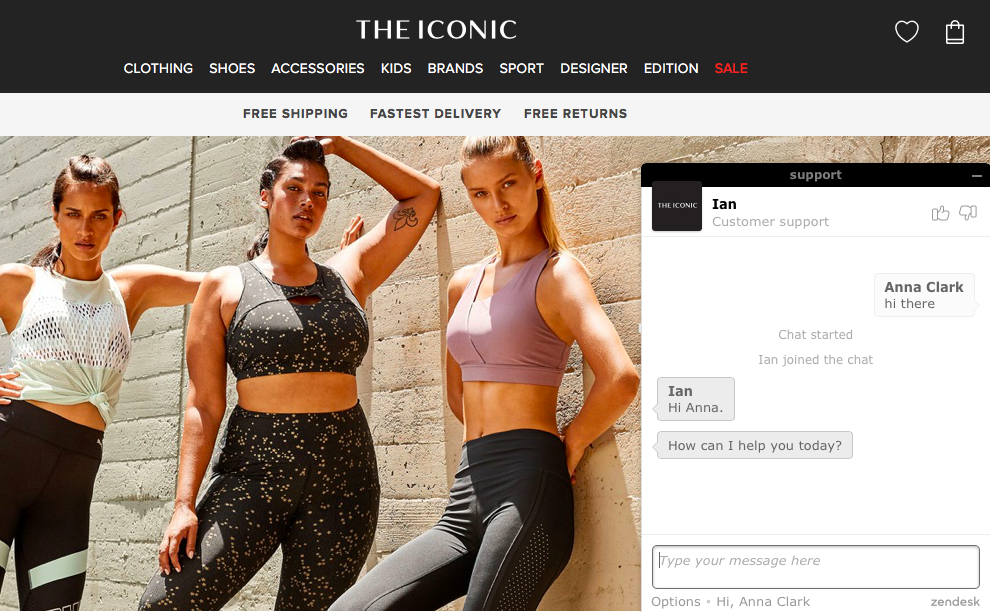Click THE ICONIC avatar in chat header

677,206
